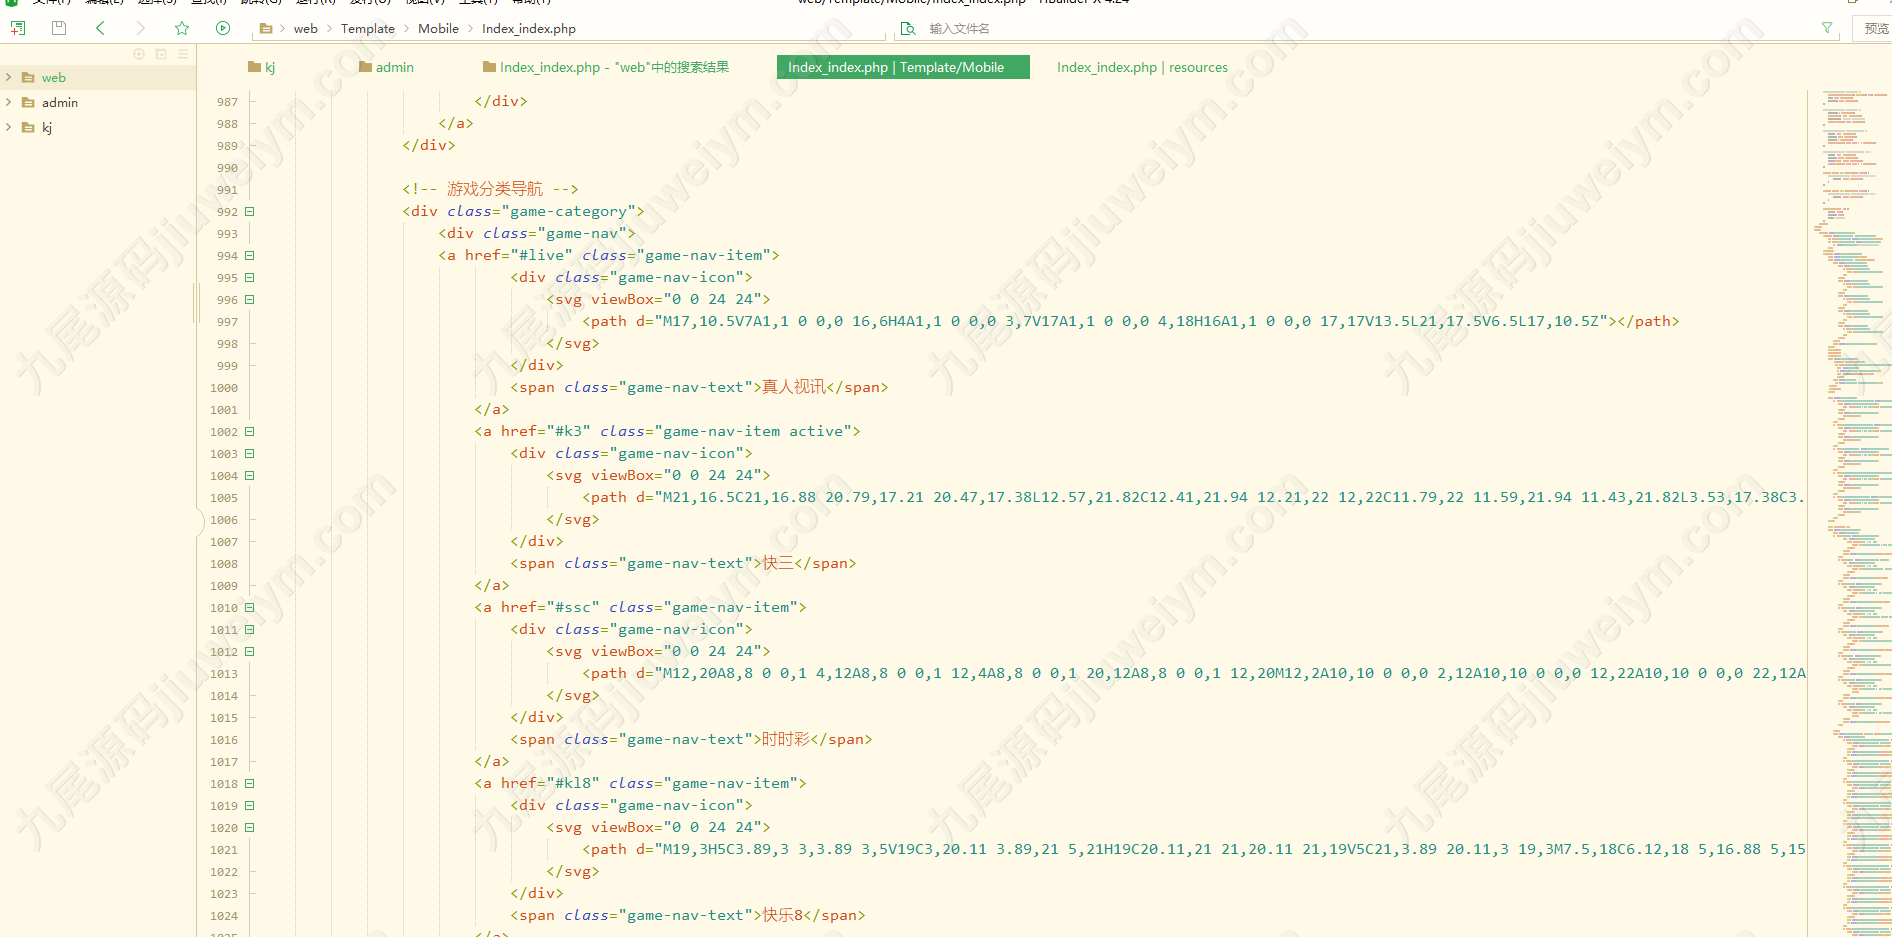Click the new file icon in toolbar
1892x937 pixels.
tap(17, 28)
